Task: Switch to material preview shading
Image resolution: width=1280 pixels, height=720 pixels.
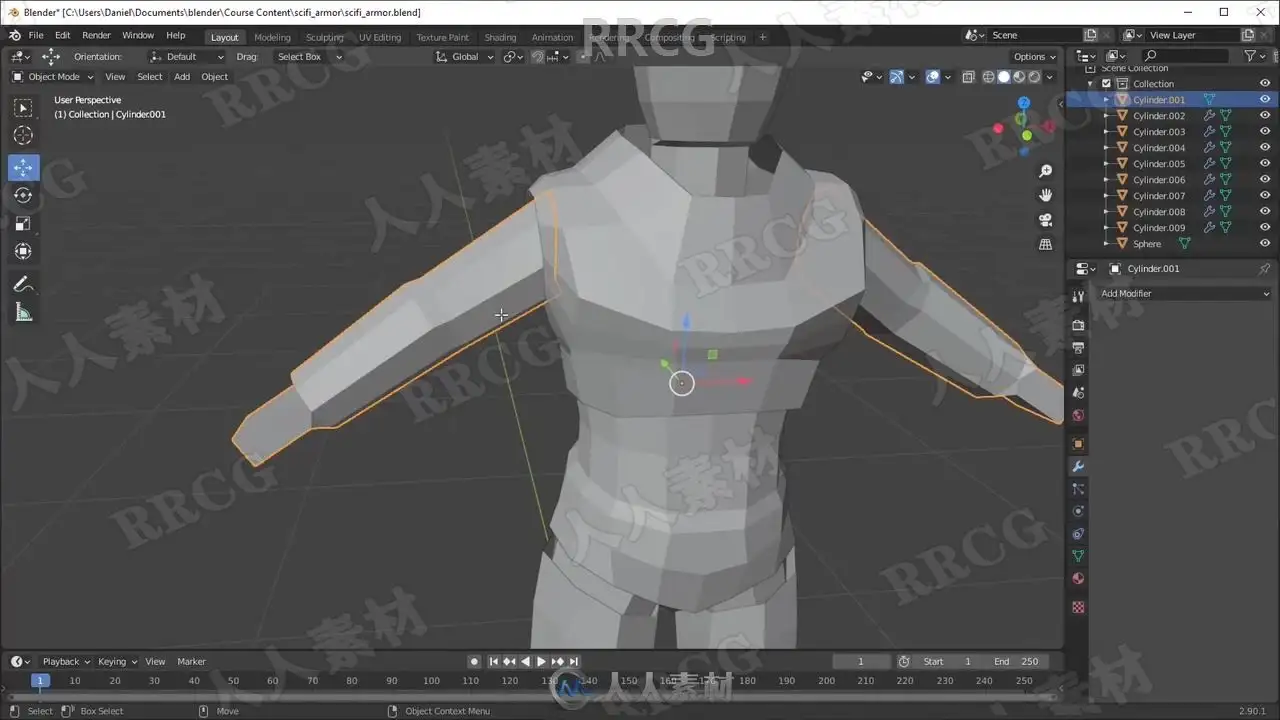Action: pos(1019,77)
